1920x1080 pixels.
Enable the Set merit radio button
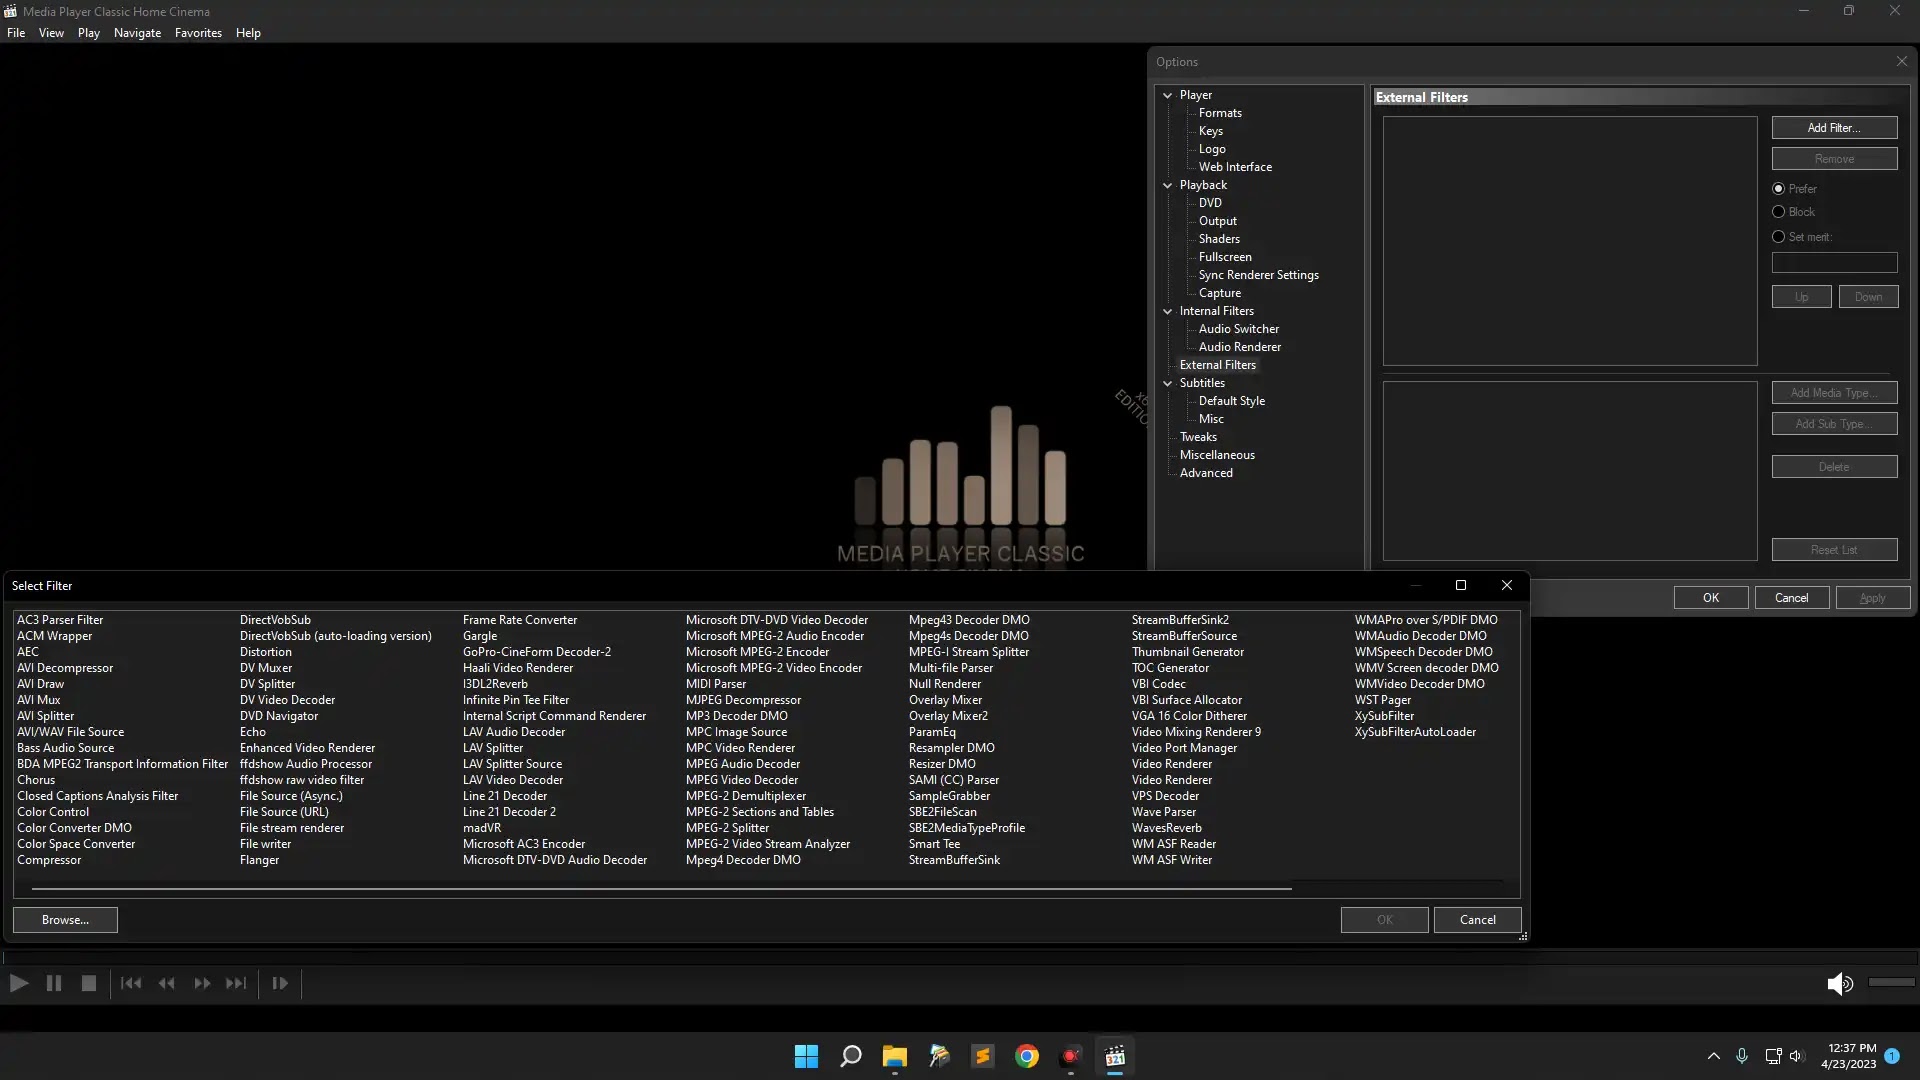(x=1779, y=236)
